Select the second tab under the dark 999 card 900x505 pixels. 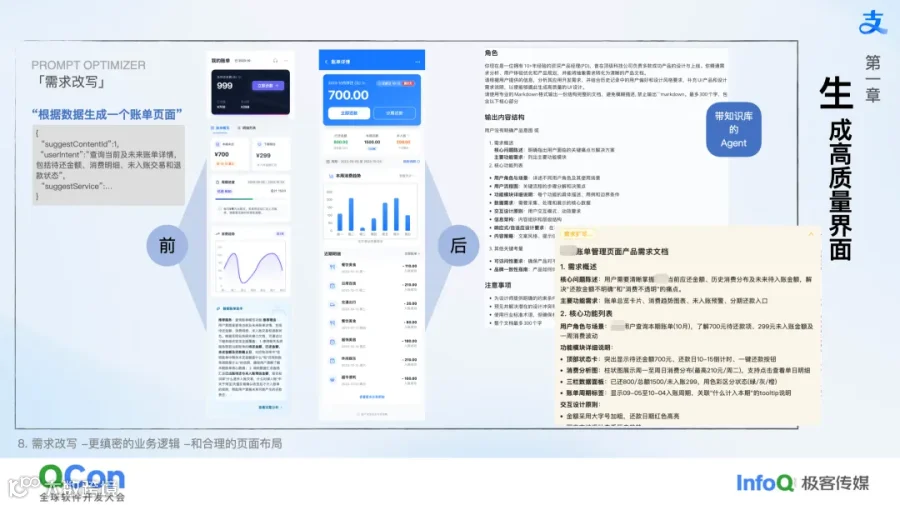[247, 128]
